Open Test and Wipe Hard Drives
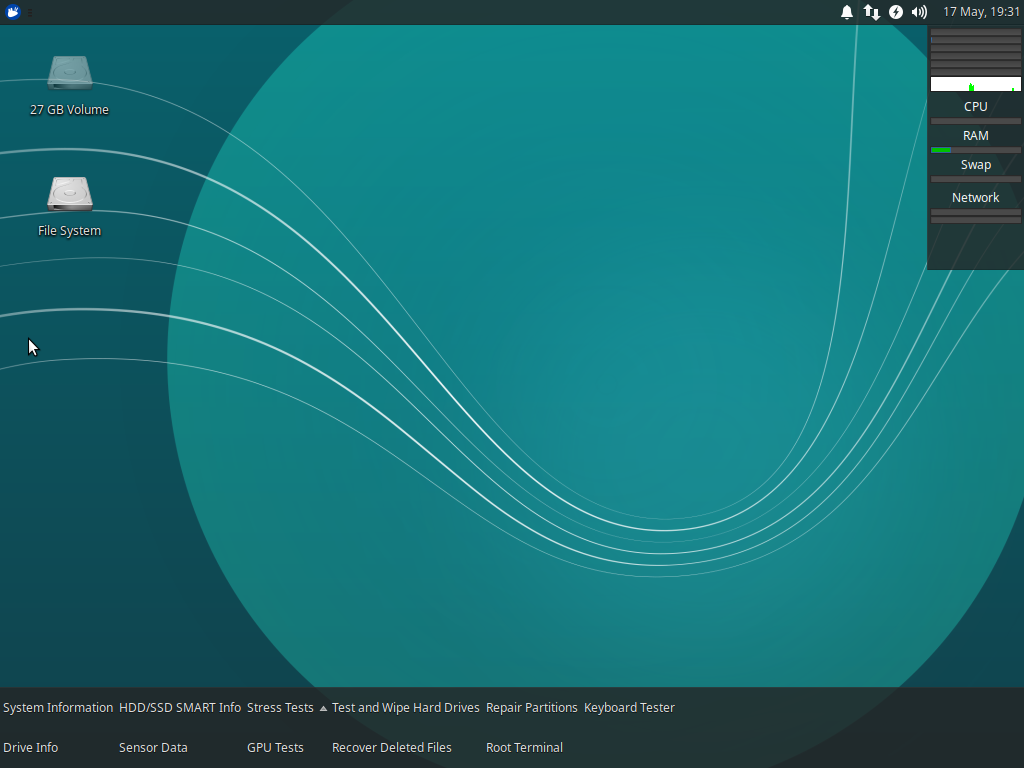 click(405, 707)
